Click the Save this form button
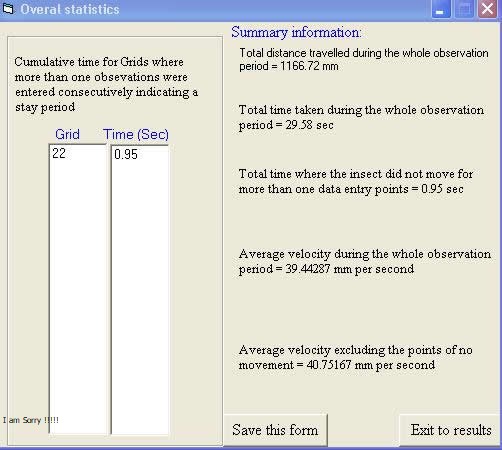The width and height of the screenshot is (502, 450). [x=275, y=430]
